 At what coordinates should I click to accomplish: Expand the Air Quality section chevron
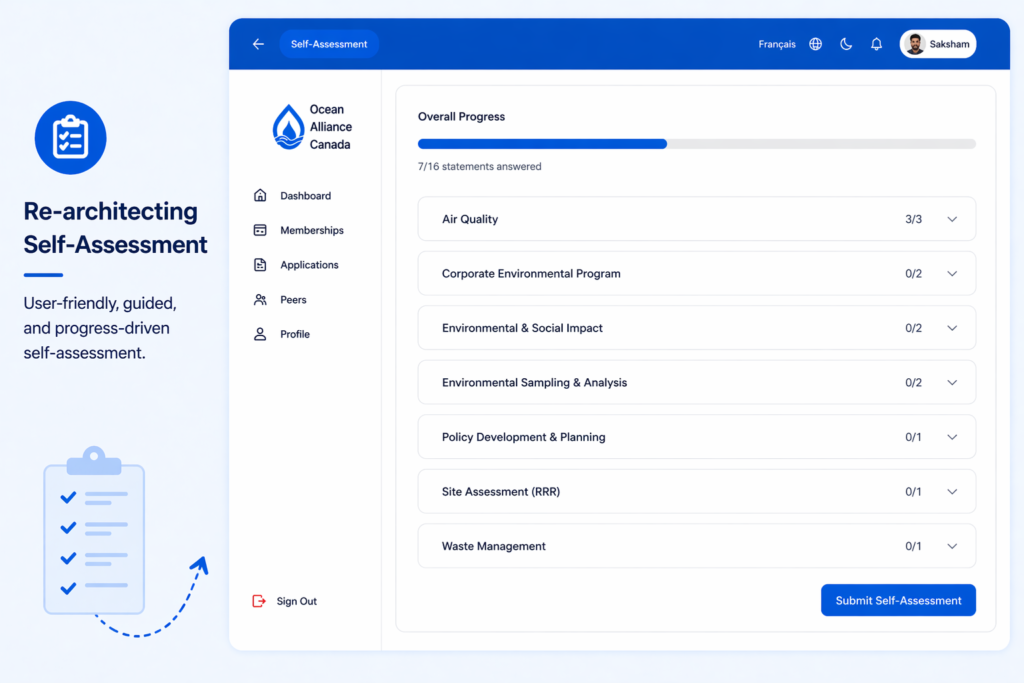(x=952, y=219)
